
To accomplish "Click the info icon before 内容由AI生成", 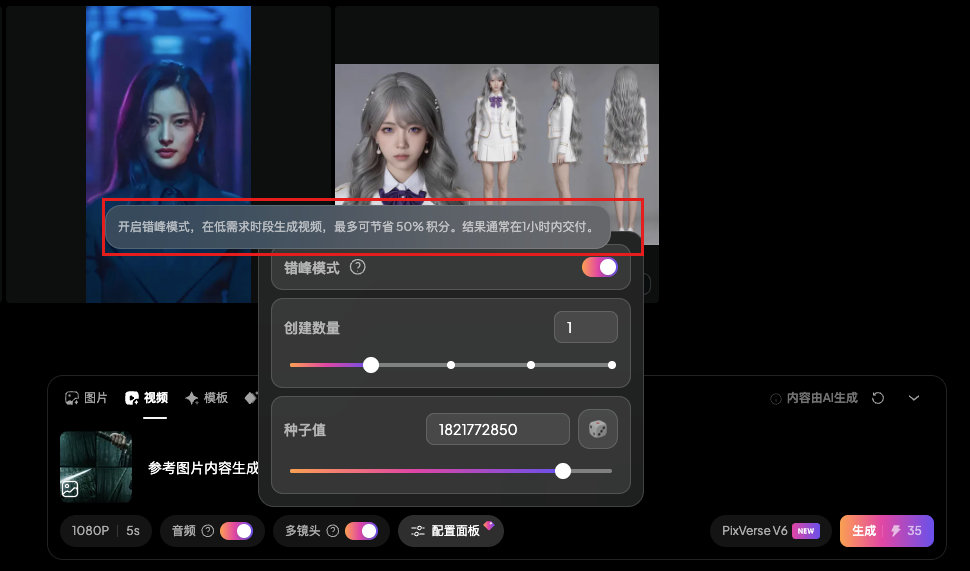I will [775, 399].
